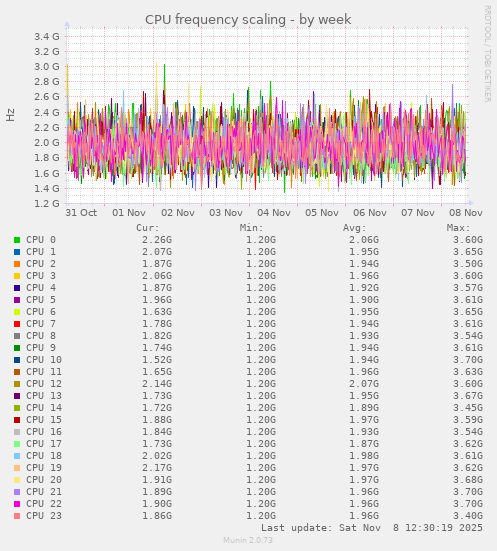Click the 'CPU 17' legend label
497x551 pixels.
[x=44, y=444]
